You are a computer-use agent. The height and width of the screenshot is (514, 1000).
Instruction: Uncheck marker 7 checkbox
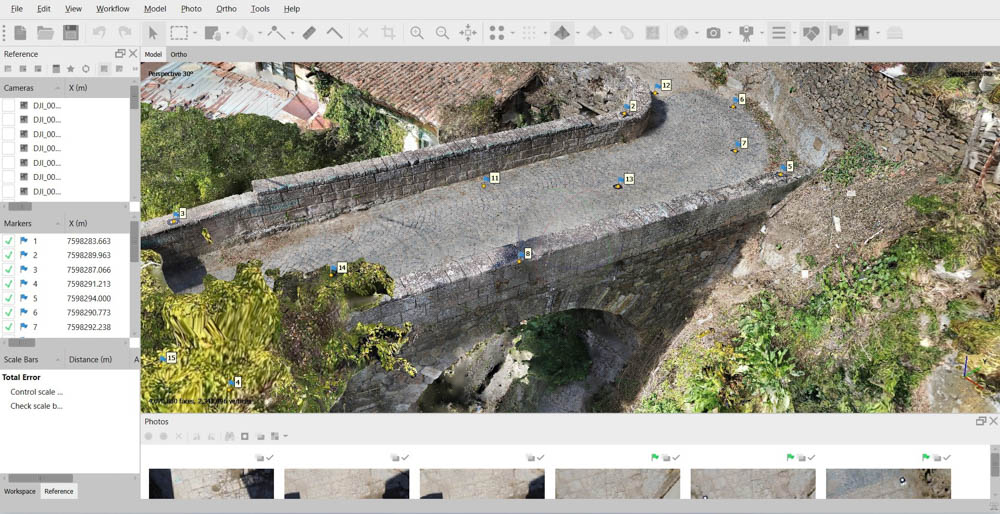[8, 327]
